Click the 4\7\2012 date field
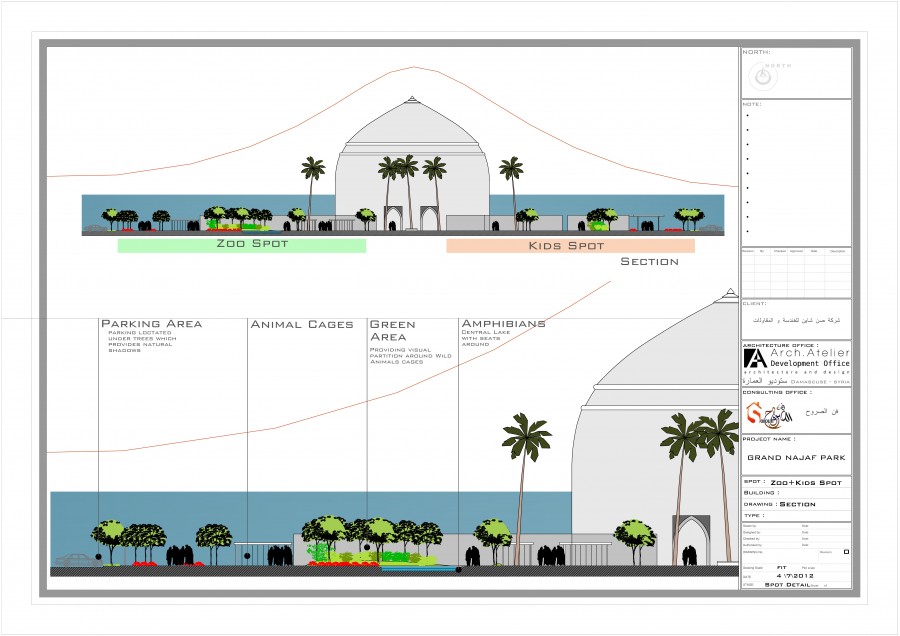 point(796,575)
